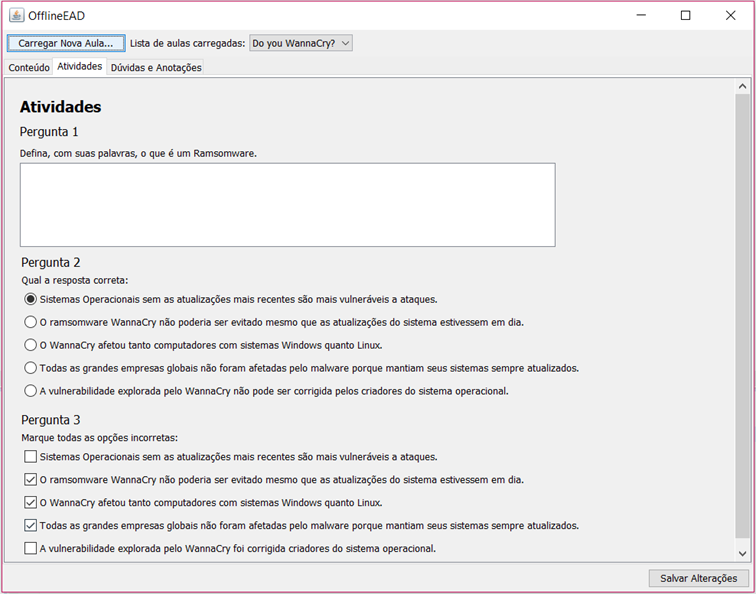This screenshot has width=756, height=594.
Task: Click the scrollbar down arrow
Action: coord(742,552)
